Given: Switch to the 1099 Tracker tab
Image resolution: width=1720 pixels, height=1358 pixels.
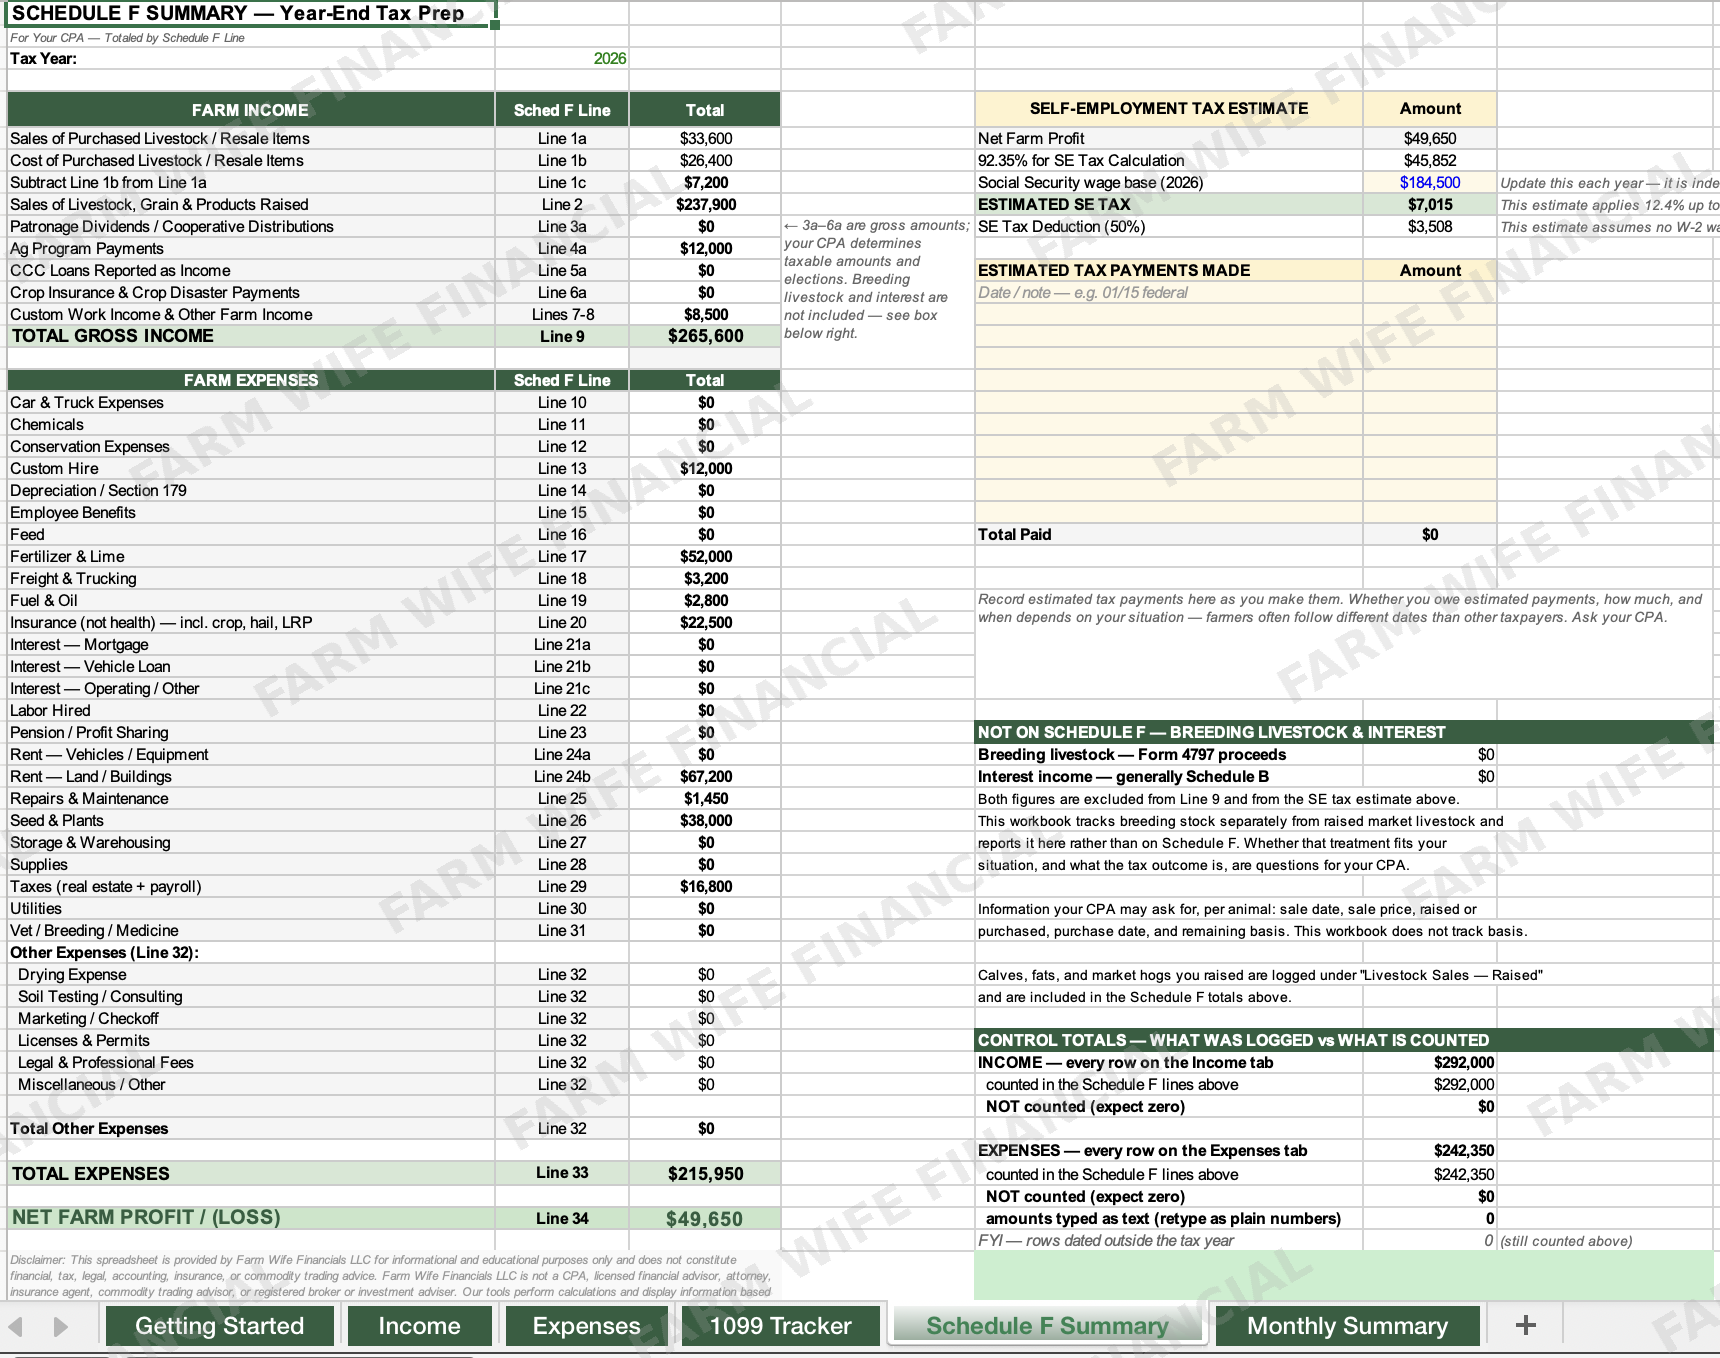Looking at the screenshot, I should (780, 1326).
